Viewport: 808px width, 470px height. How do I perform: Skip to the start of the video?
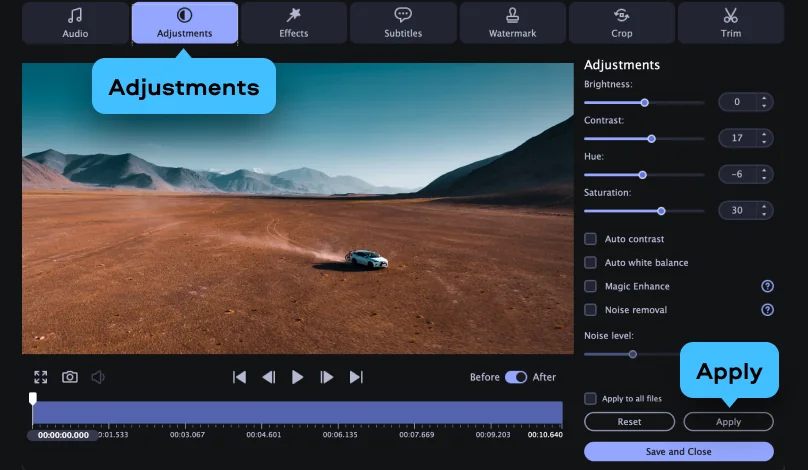tap(239, 377)
